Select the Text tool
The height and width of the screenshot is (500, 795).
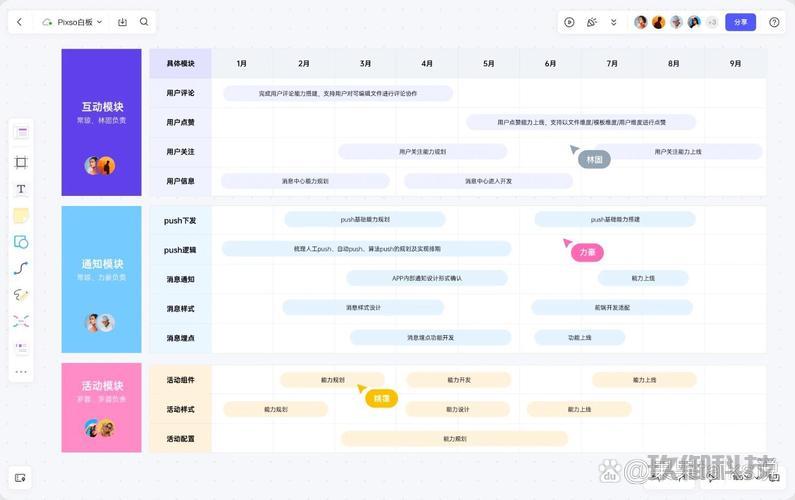pyautogui.click(x=21, y=189)
